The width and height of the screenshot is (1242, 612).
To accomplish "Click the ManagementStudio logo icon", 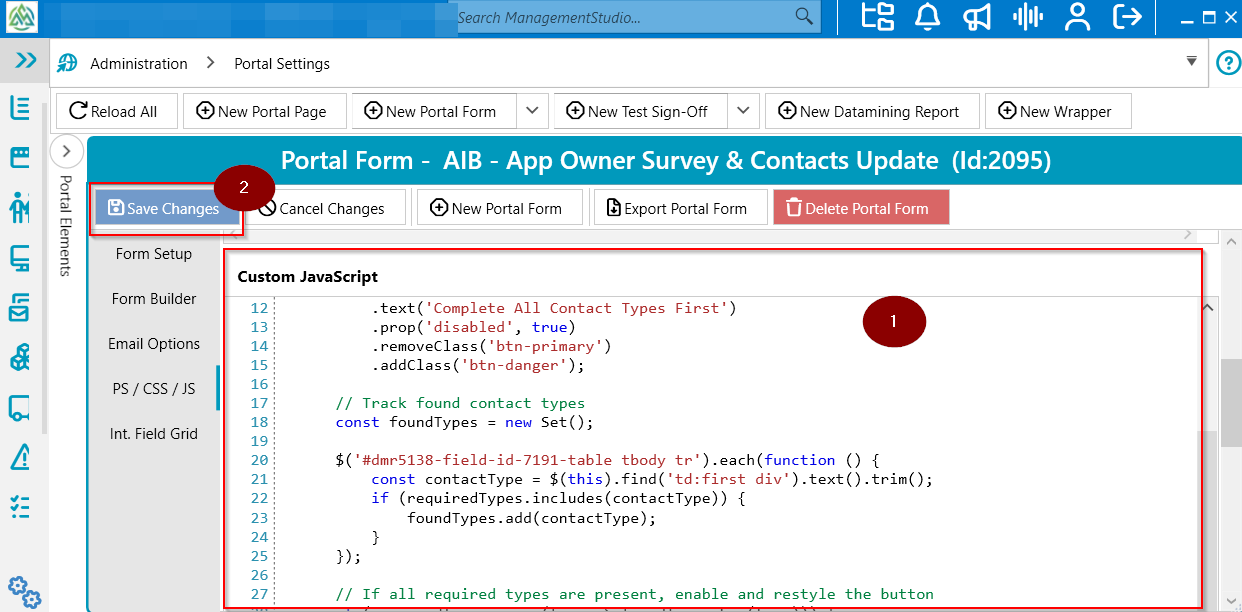I will [22, 17].
